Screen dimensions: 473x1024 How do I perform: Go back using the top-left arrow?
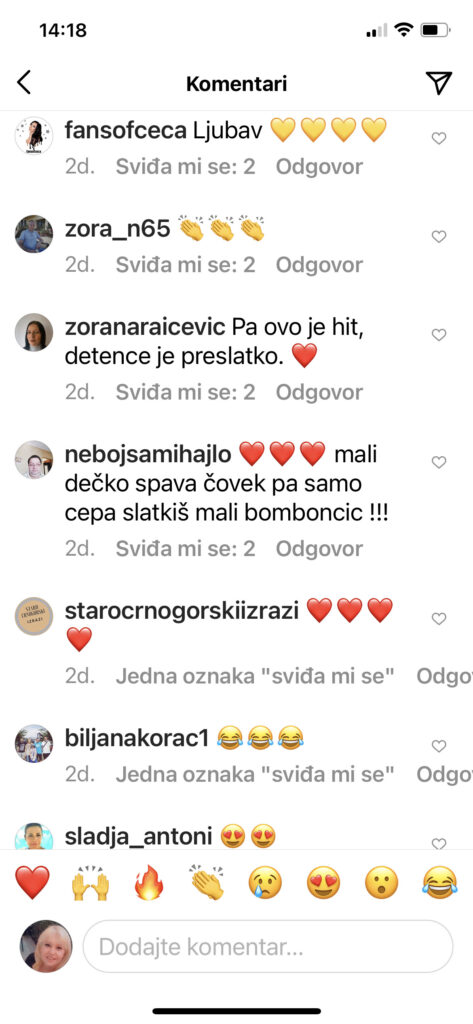pos(24,83)
